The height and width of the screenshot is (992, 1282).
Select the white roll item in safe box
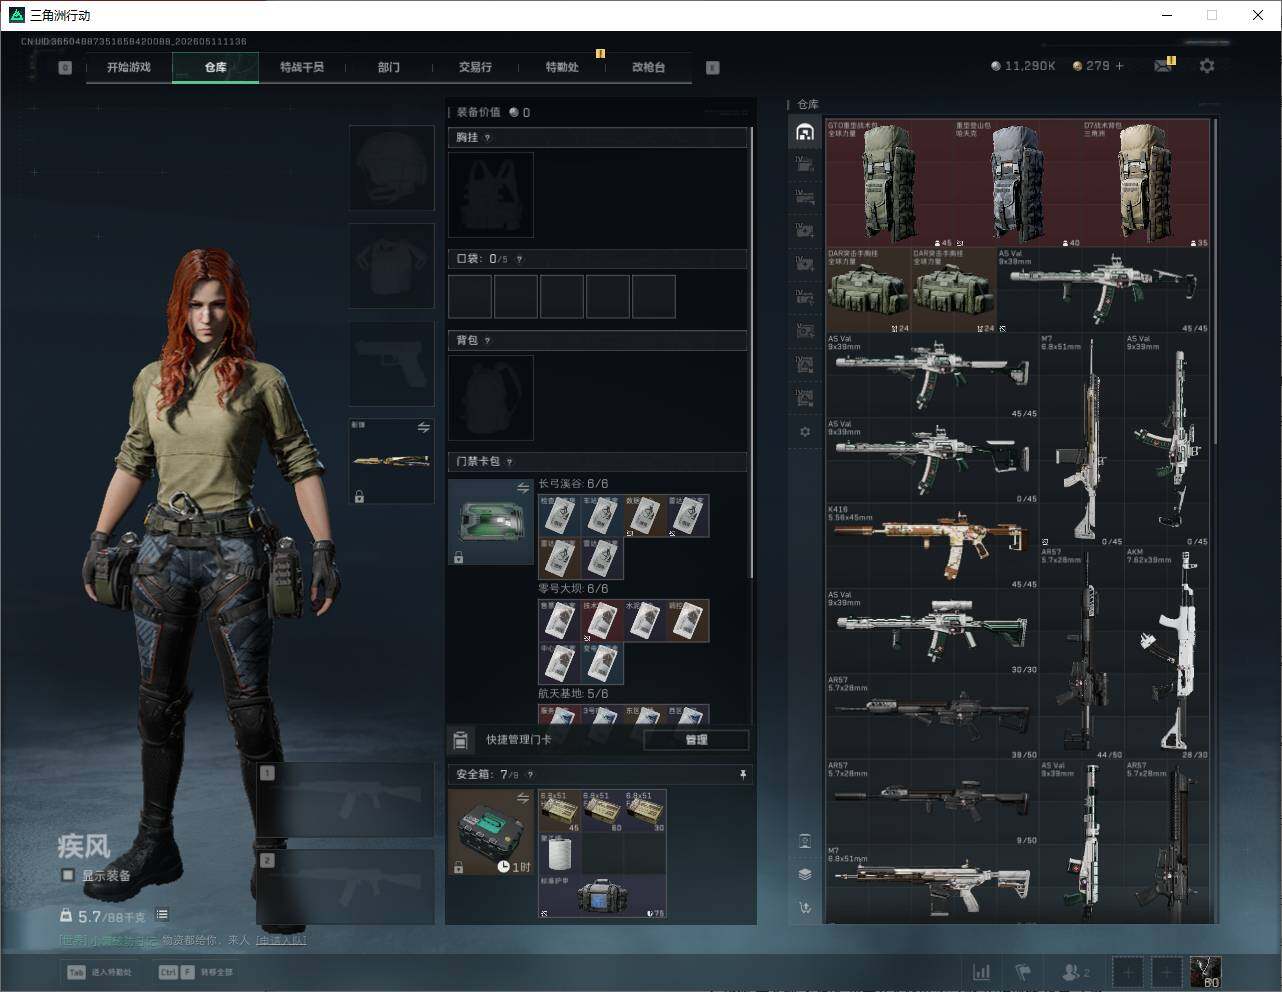tap(560, 854)
